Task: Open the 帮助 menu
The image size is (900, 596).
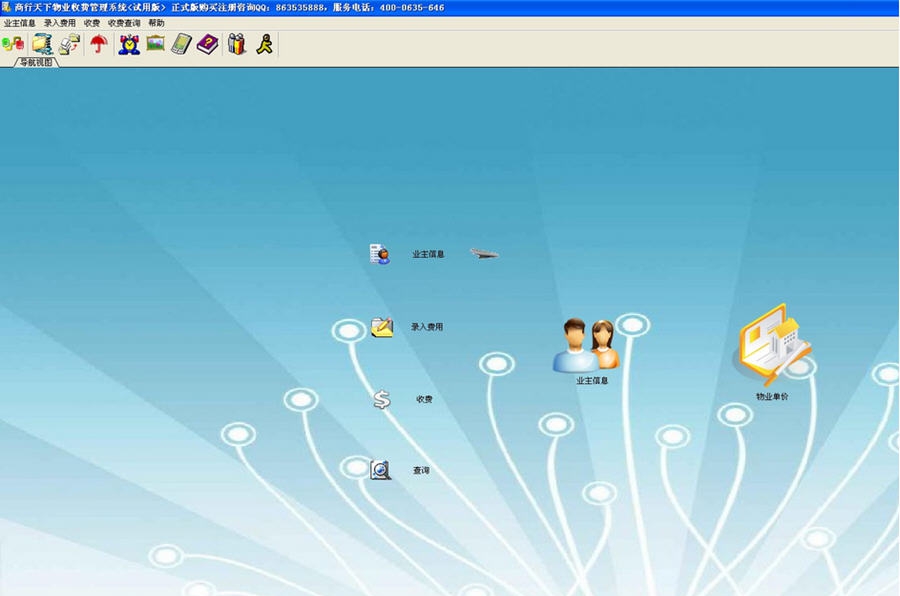Action: pos(156,23)
